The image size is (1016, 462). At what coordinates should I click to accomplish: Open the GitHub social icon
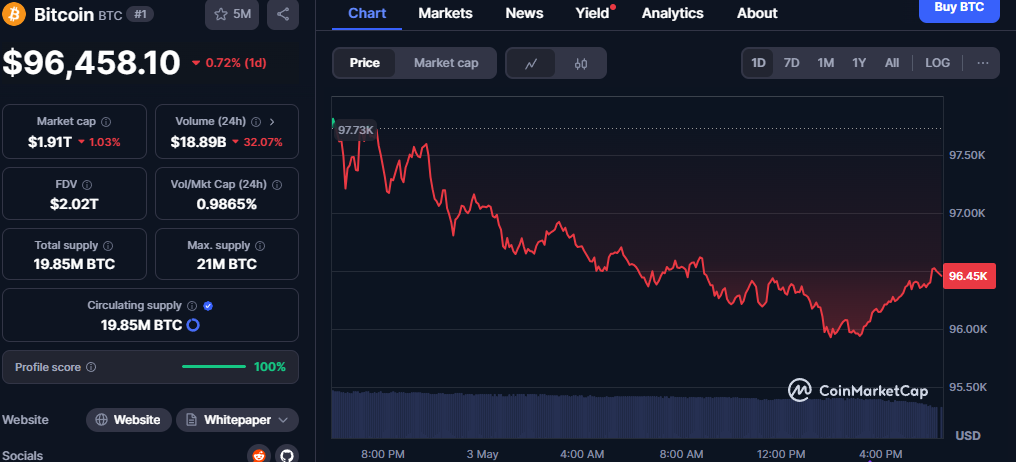[x=287, y=454]
